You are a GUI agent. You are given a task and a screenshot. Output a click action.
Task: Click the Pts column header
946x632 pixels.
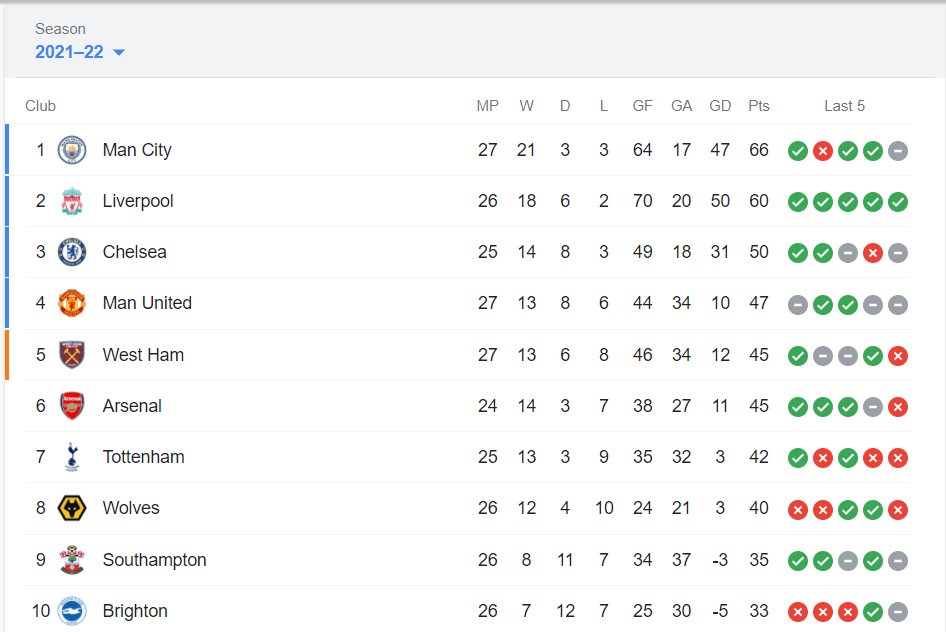pos(759,106)
